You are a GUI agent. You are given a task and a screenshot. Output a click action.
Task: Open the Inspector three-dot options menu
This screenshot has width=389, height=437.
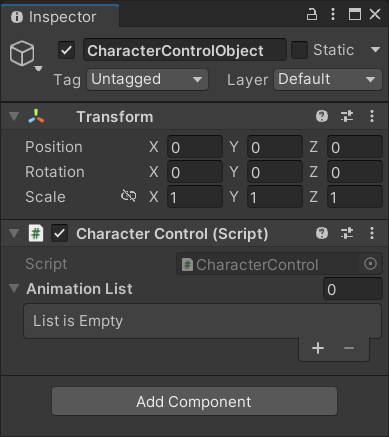(333, 14)
